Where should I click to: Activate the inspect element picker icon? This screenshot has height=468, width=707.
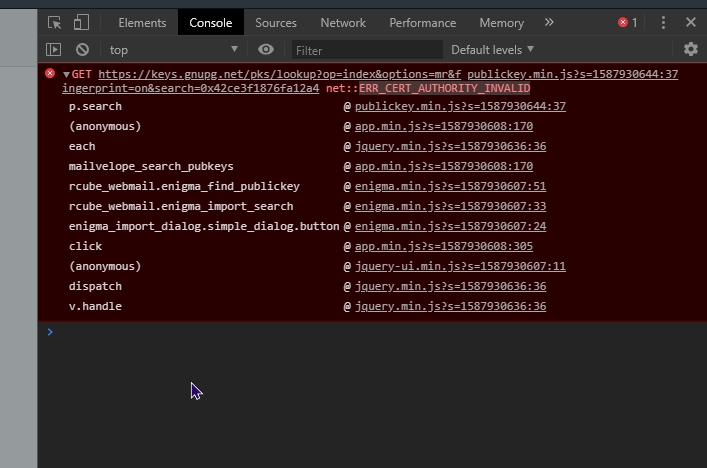coord(55,23)
